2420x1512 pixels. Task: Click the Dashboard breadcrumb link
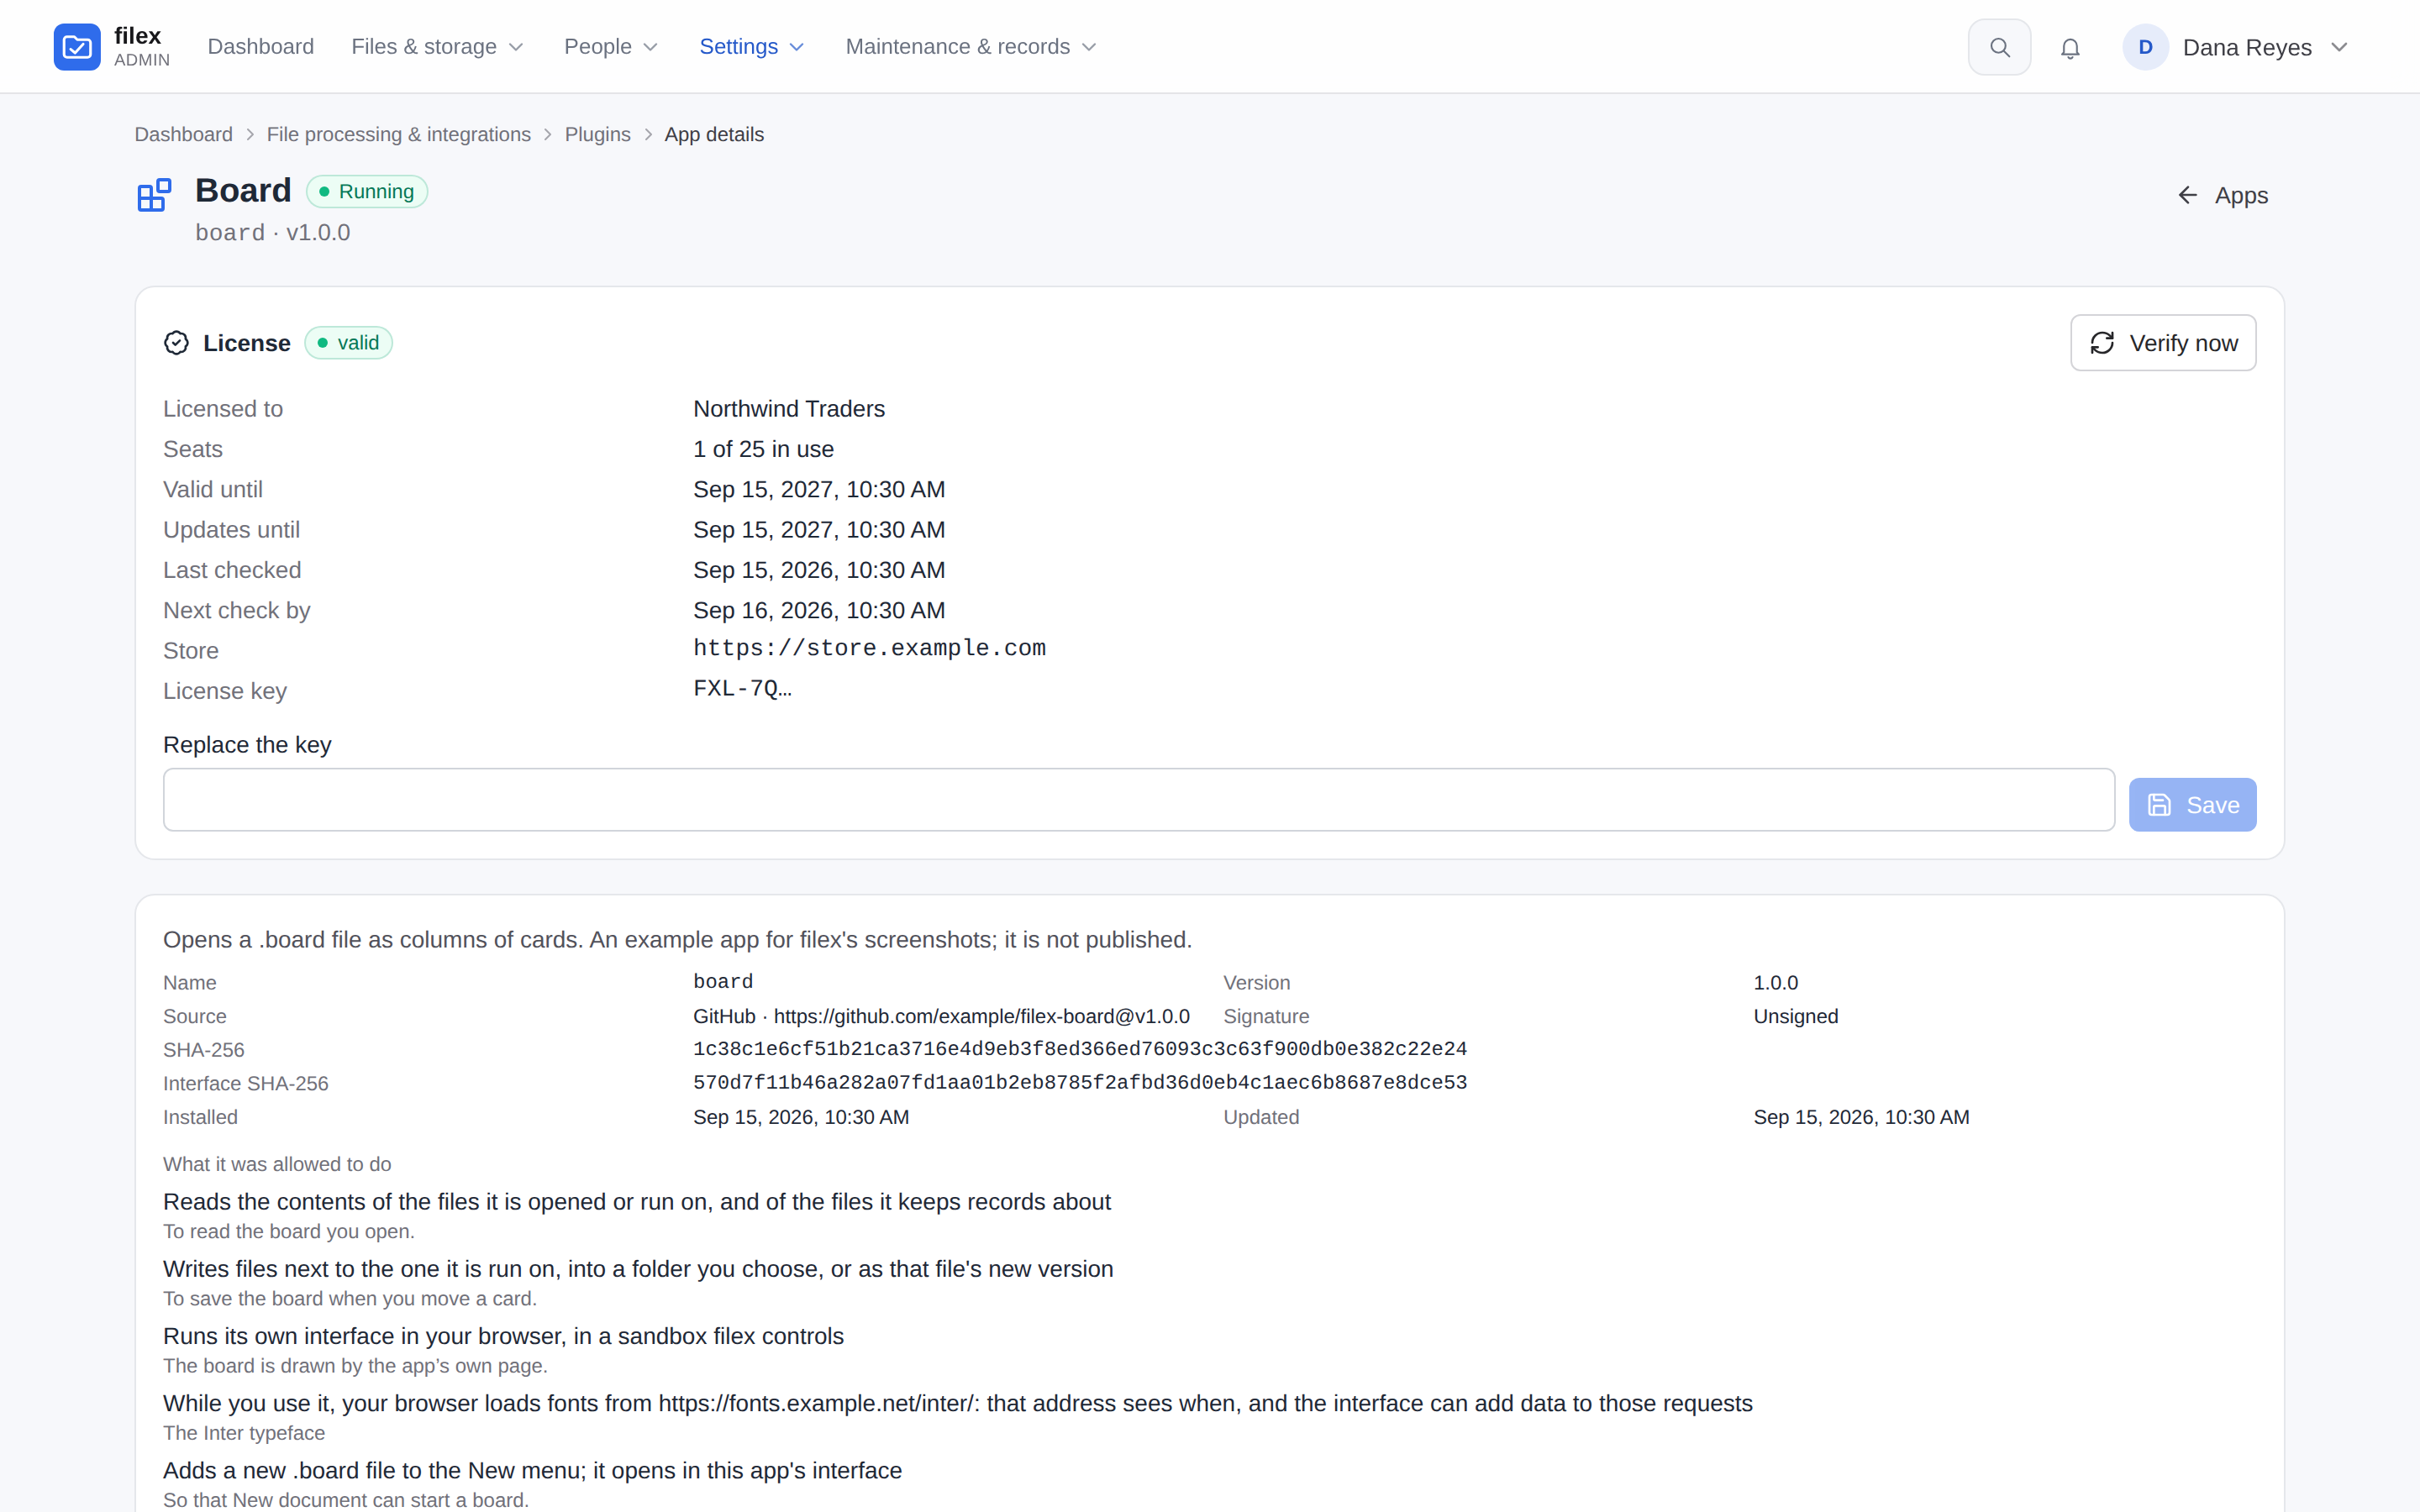coord(184,134)
